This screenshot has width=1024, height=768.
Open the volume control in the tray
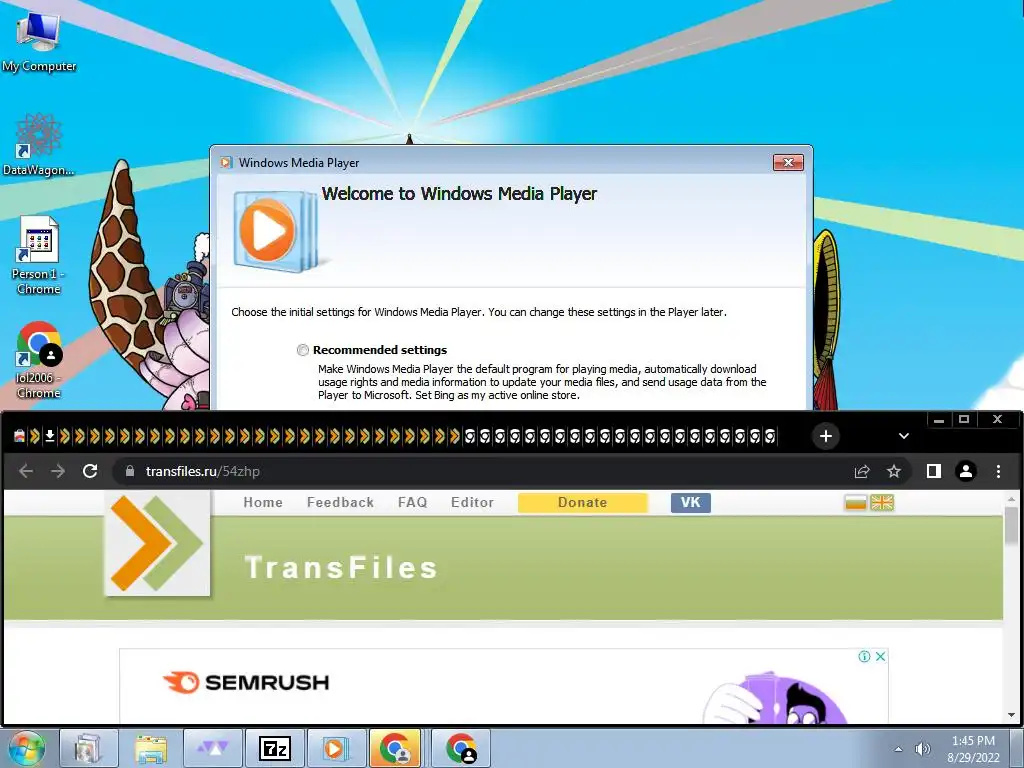[x=922, y=749]
